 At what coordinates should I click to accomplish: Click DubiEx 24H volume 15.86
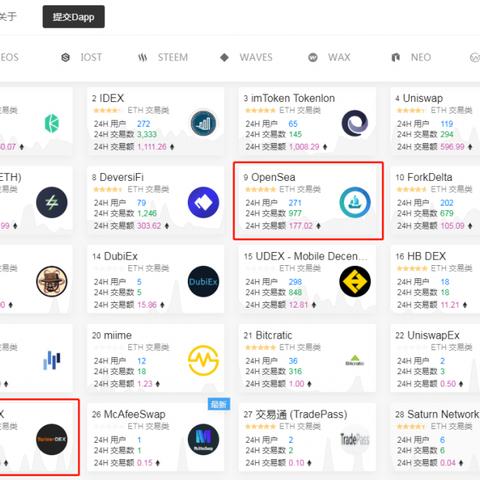147,305
